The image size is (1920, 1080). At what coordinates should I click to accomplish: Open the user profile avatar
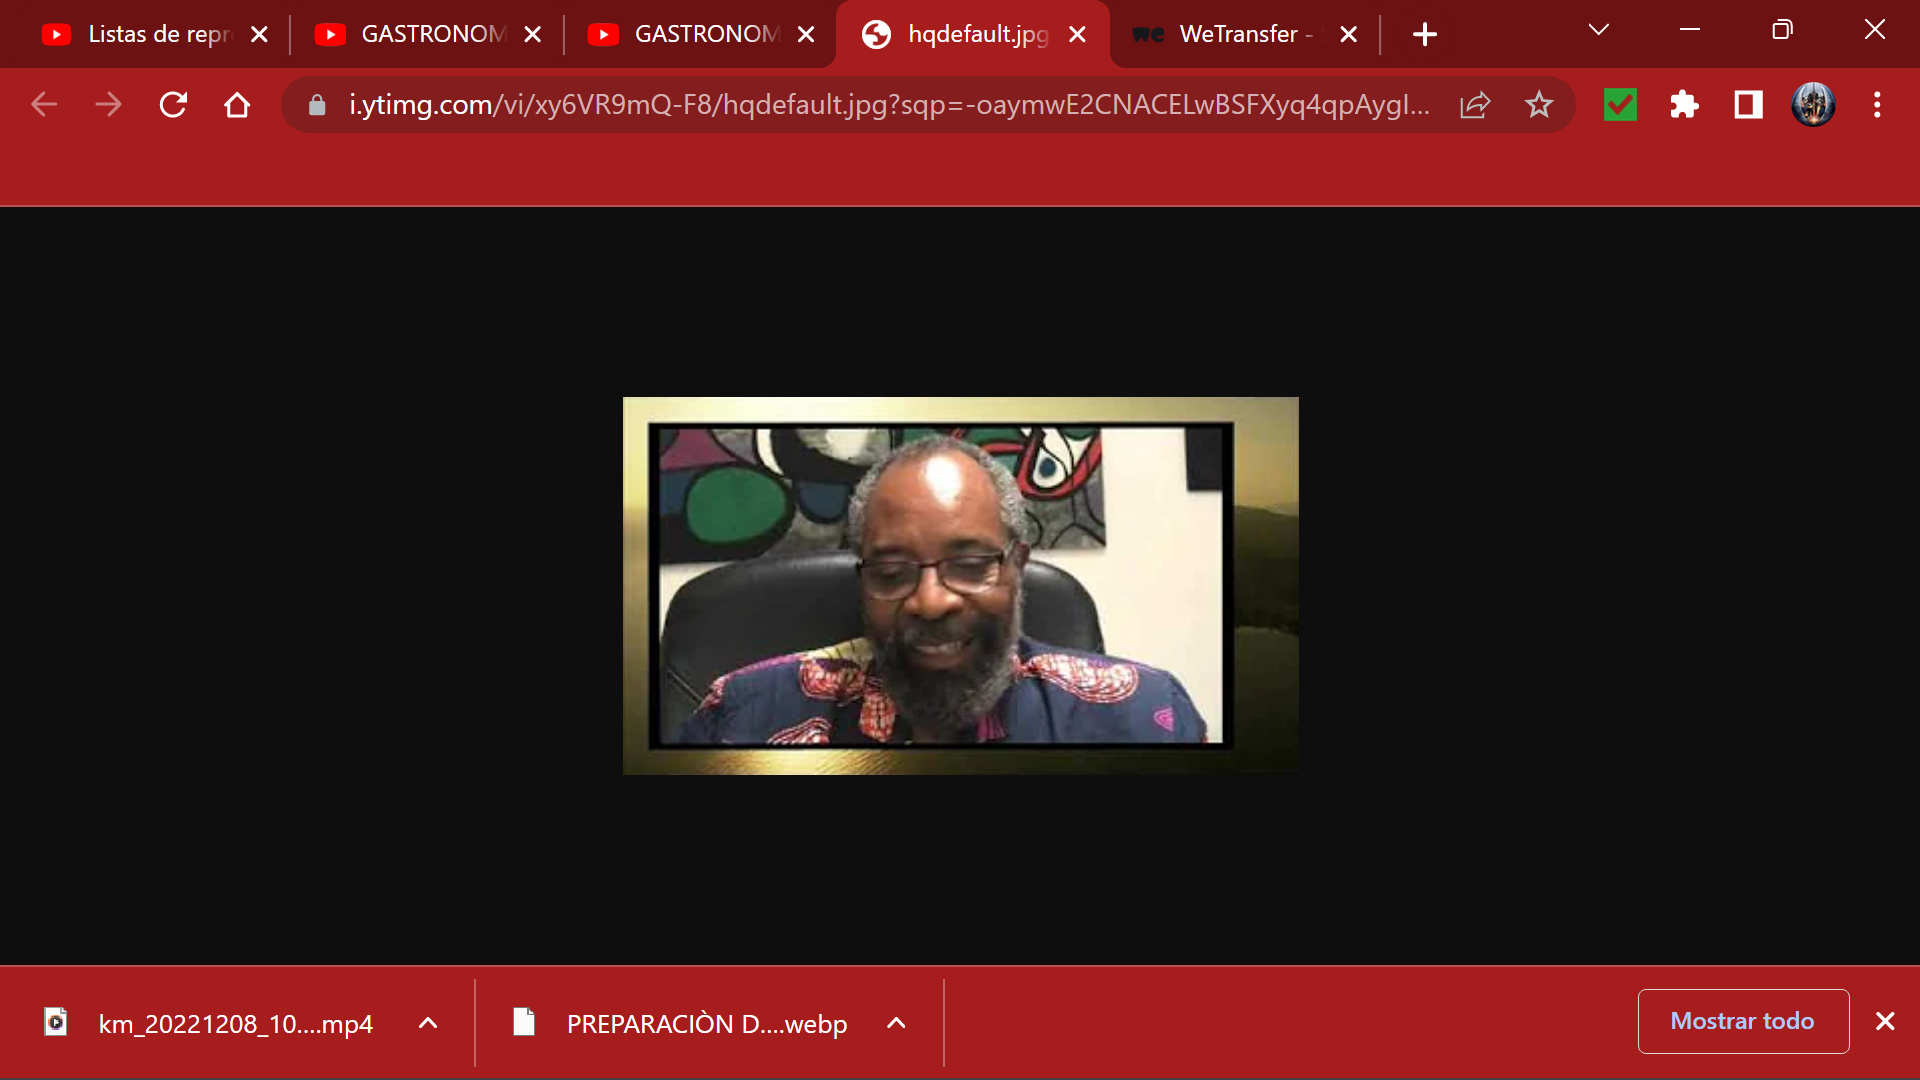(x=1812, y=105)
